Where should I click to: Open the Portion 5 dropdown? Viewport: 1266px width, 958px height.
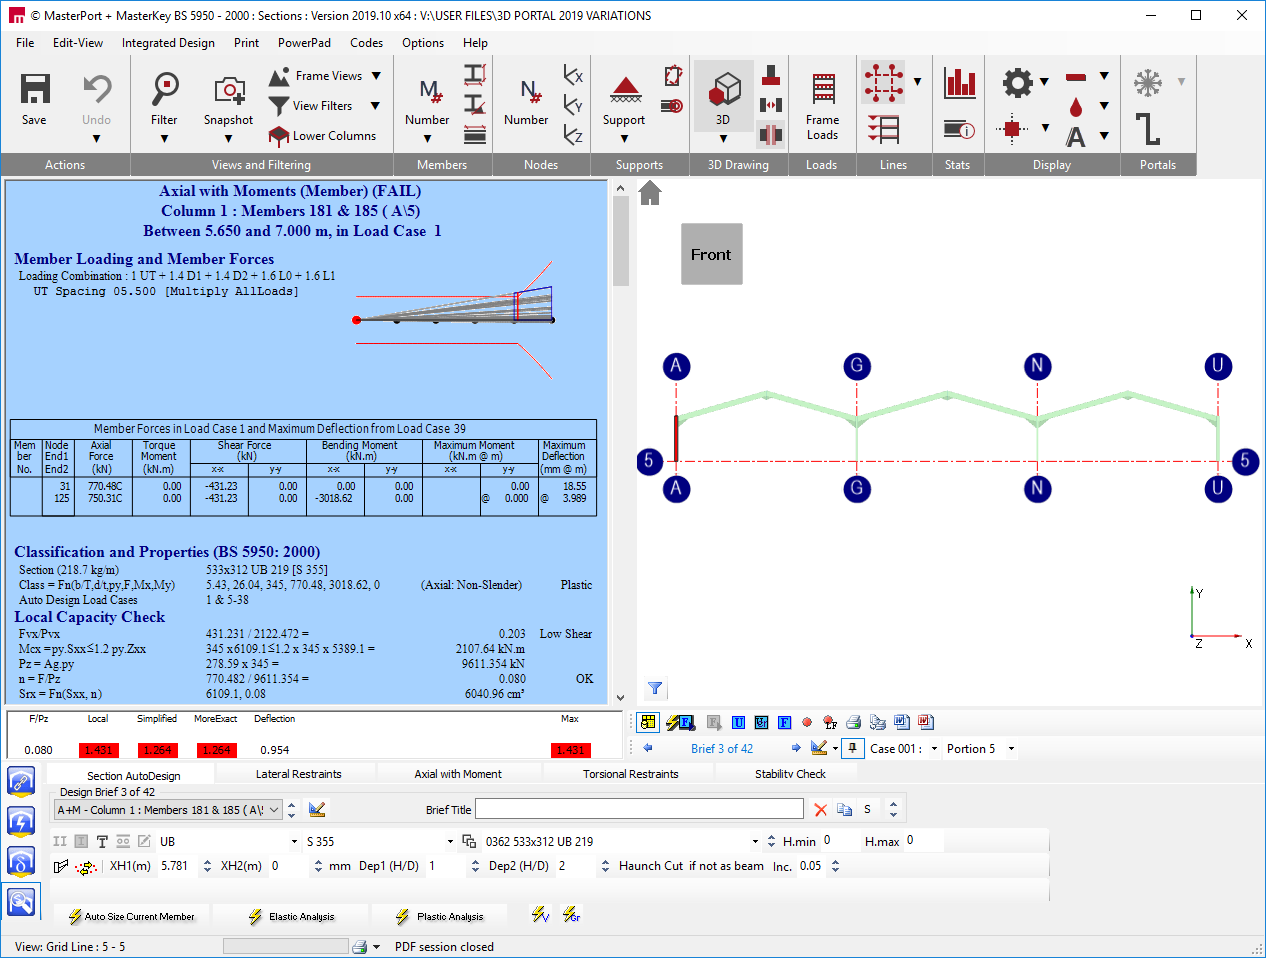1011,748
